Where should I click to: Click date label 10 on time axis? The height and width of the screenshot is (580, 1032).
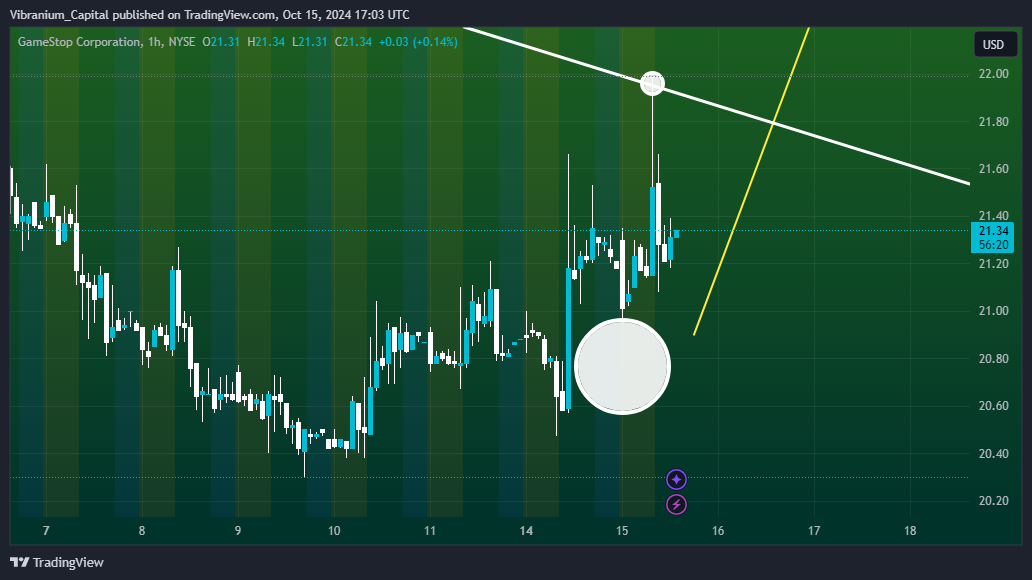334,531
